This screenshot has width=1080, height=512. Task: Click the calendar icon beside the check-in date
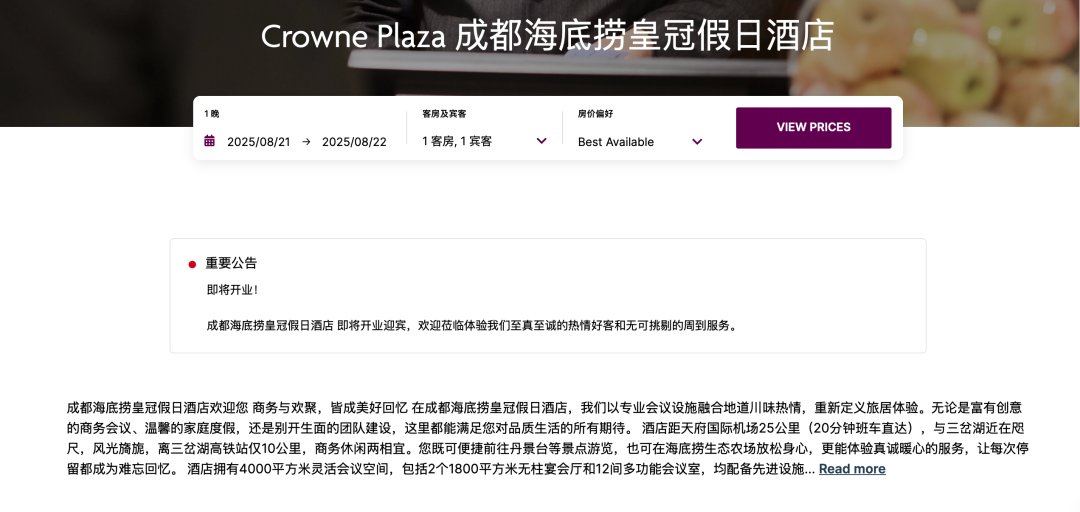[x=210, y=141]
